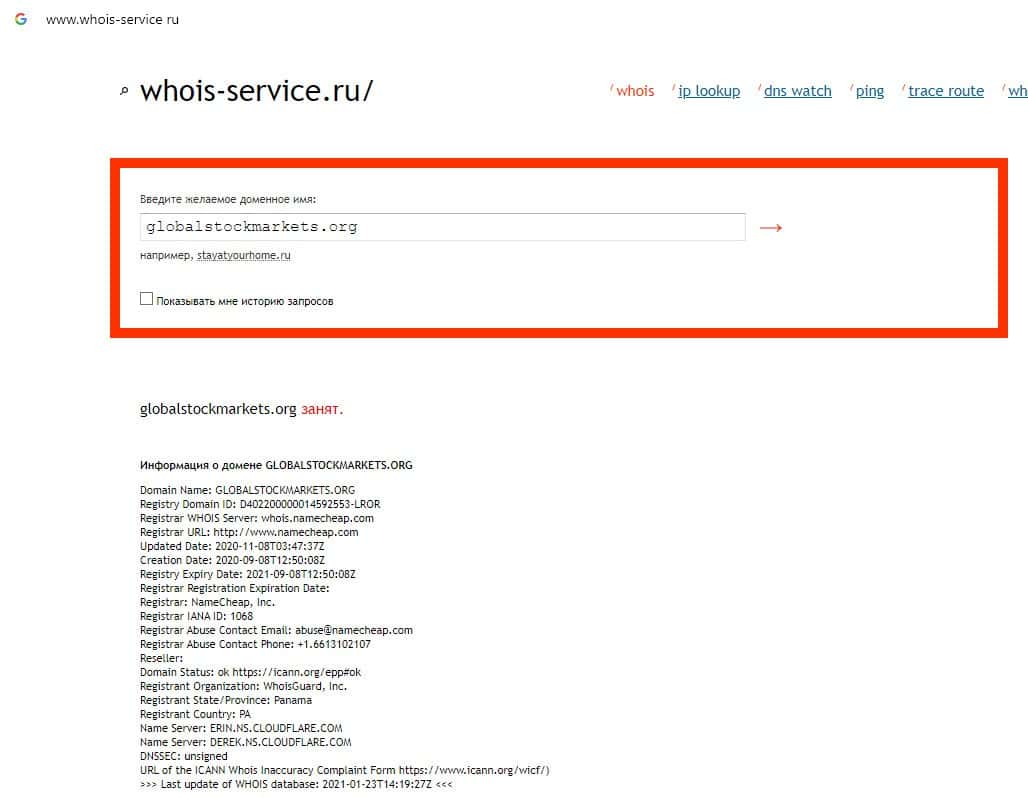
Task: Click the Reseller: line
Action: click(161, 658)
